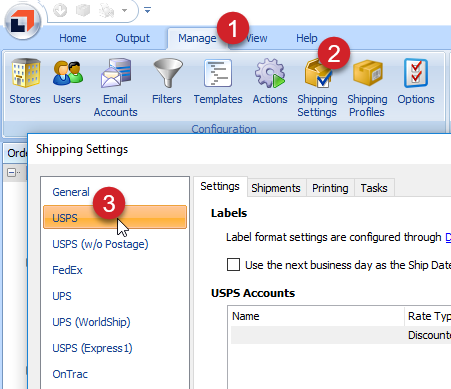Image resolution: width=451 pixels, height=389 pixels.
Task: Click the greyed box icon in quick access toolbar
Action: [83, 10]
